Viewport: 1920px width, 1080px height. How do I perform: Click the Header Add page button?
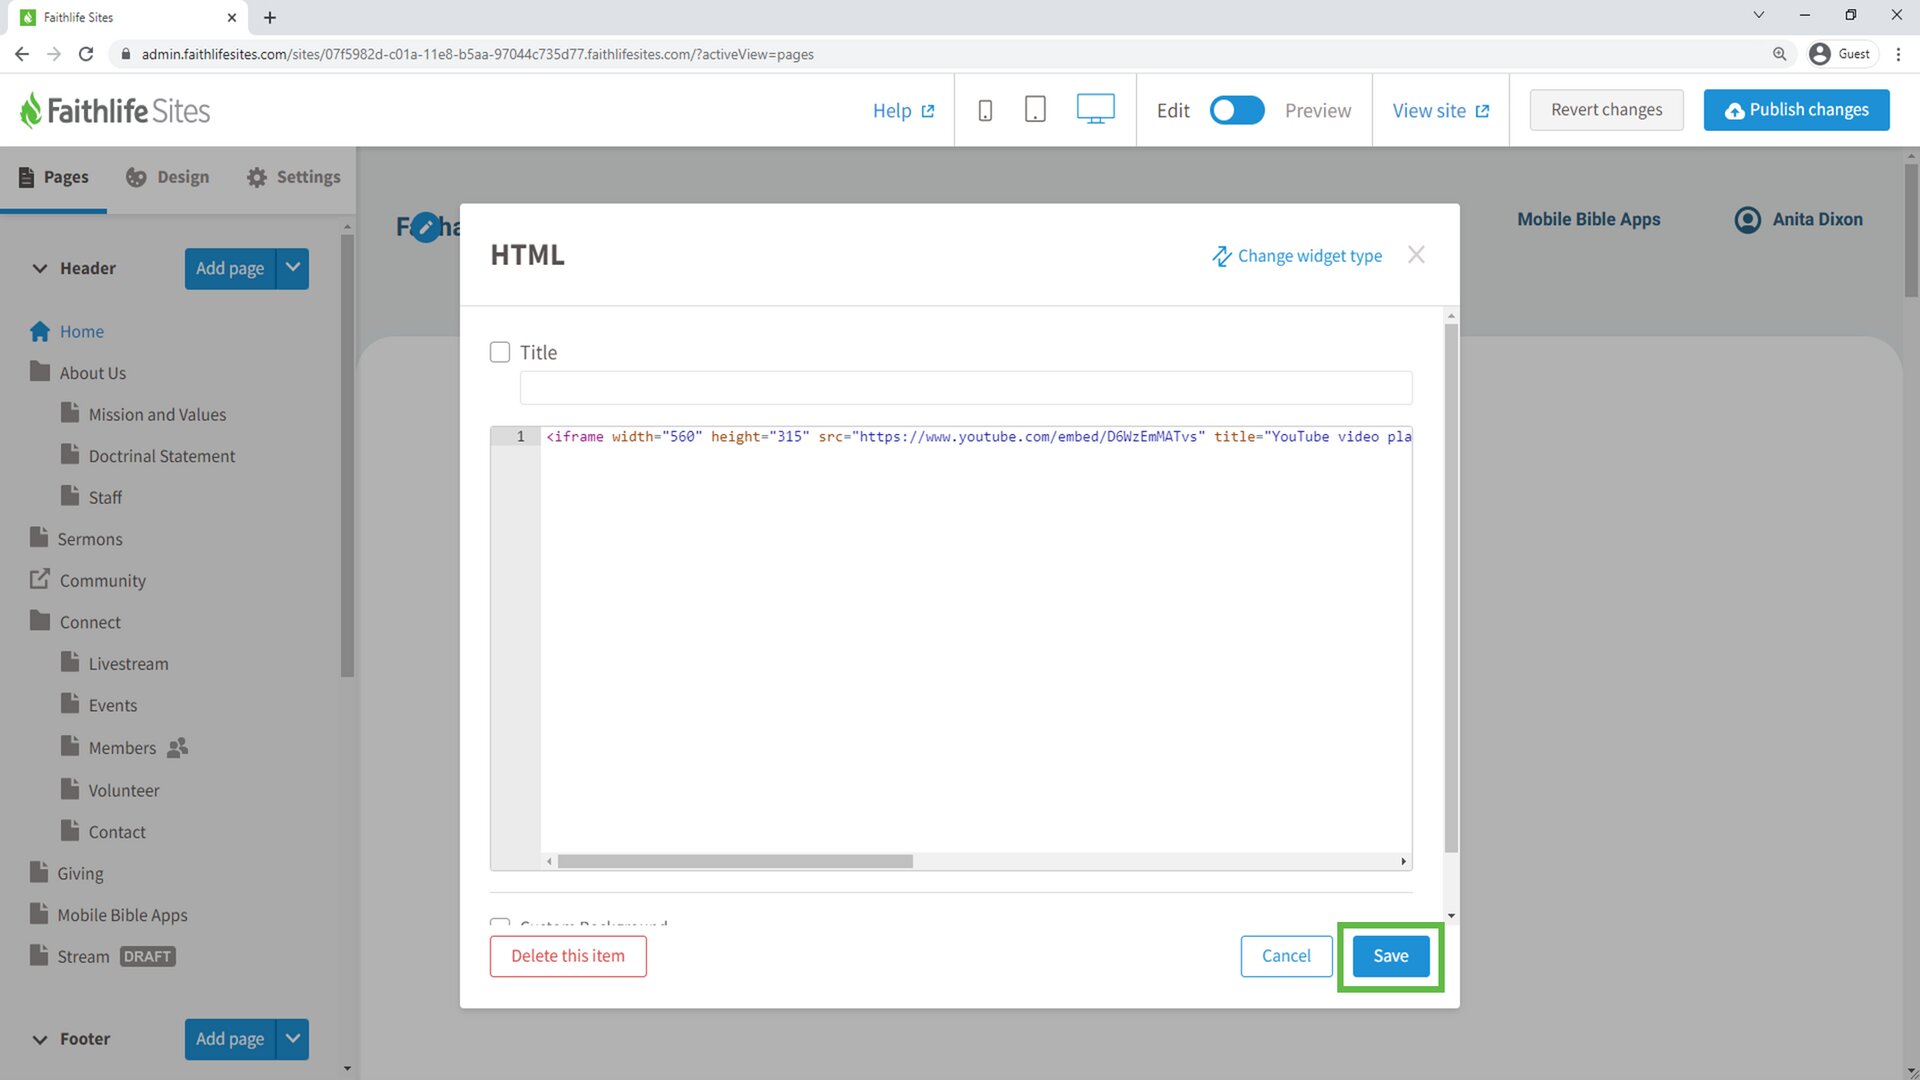[230, 268]
